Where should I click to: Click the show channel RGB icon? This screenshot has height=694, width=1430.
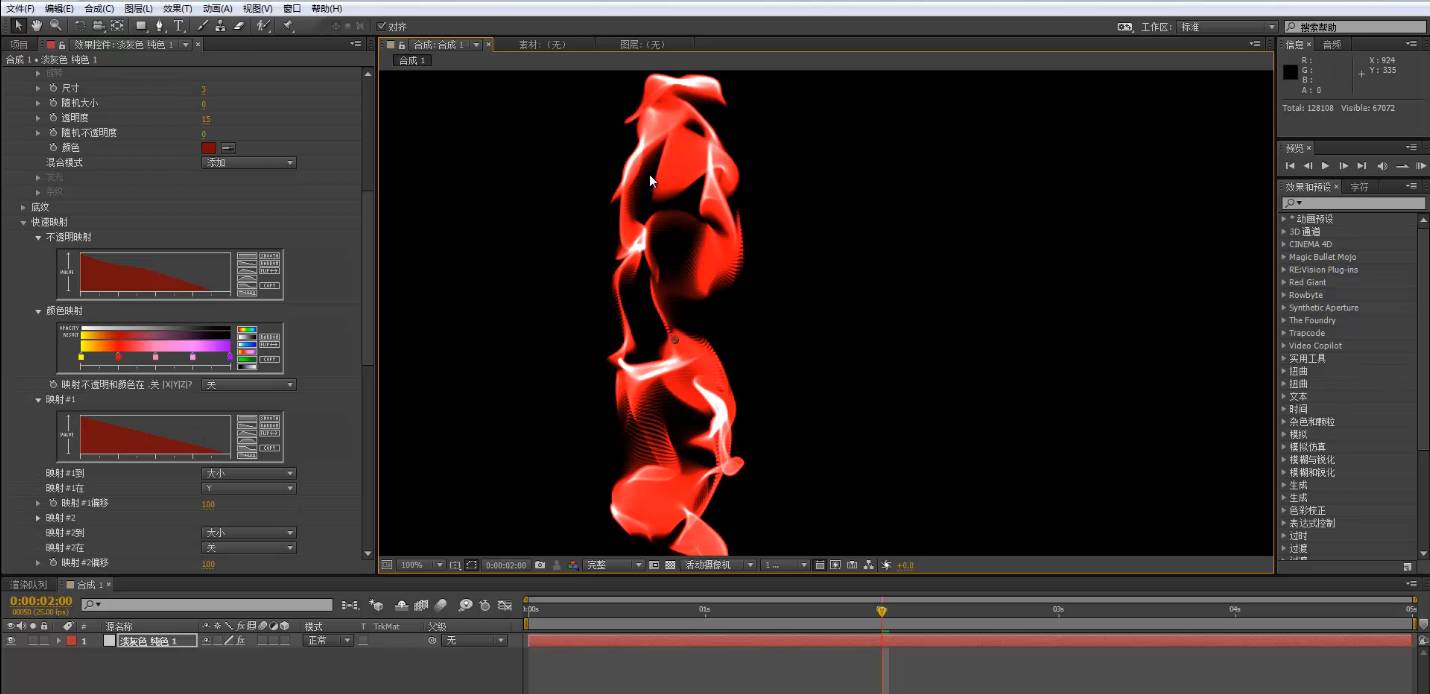tap(573, 565)
